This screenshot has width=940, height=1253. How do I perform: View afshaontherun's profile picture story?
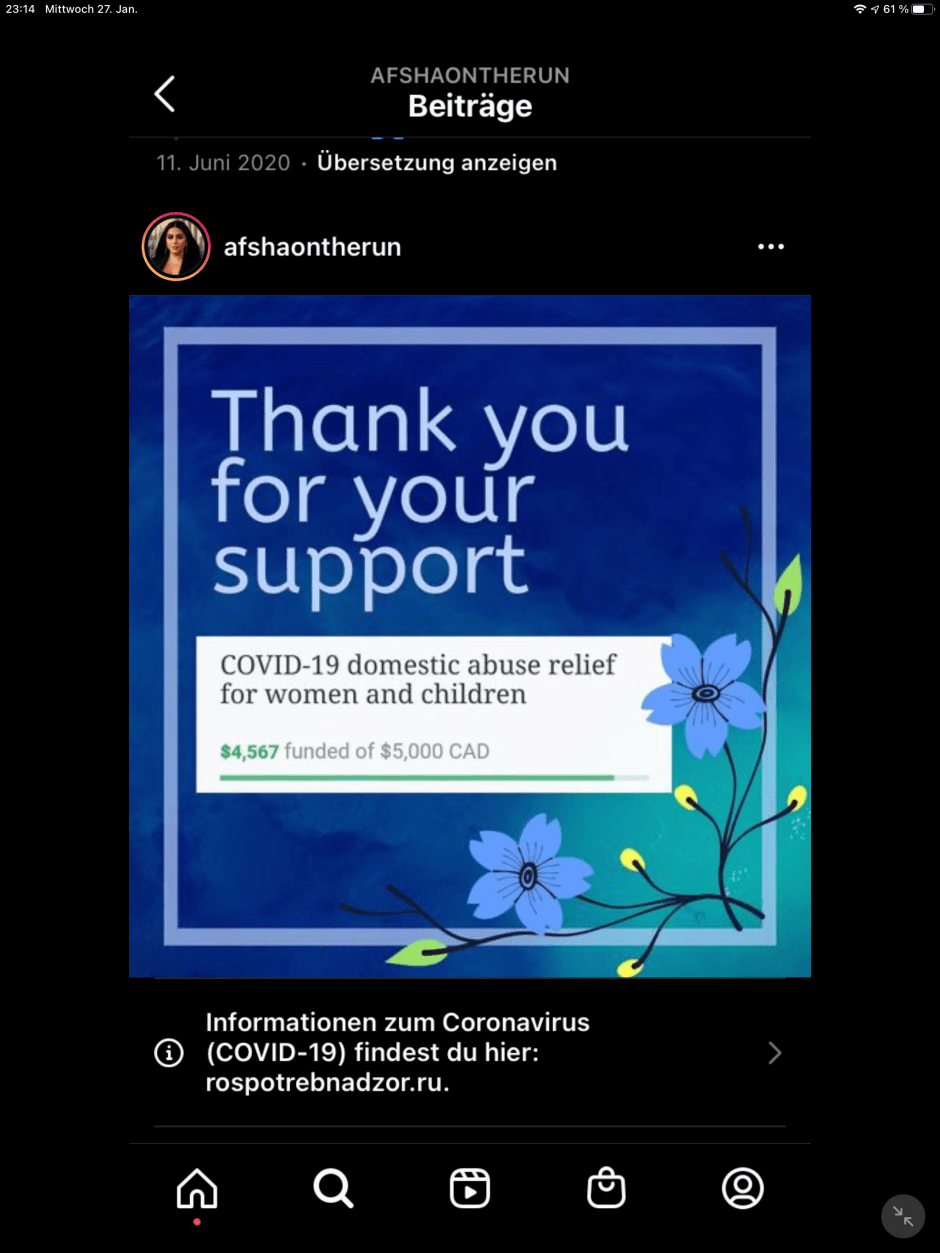[176, 247]
